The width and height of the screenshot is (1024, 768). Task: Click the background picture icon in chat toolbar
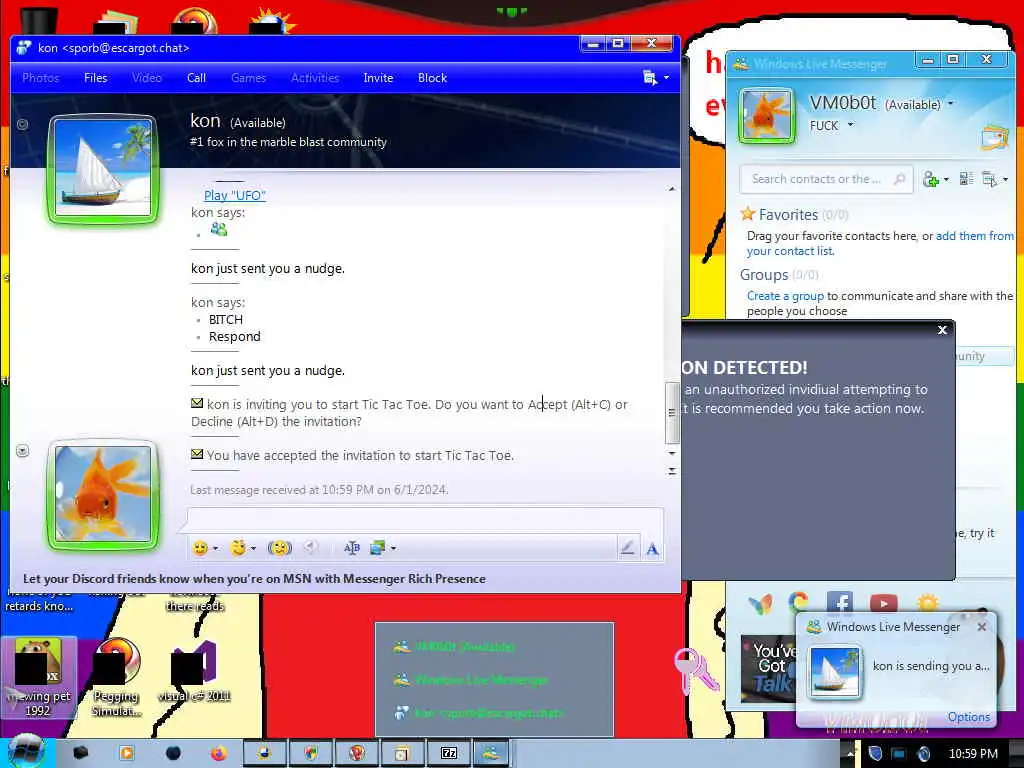click(x=377, y=548)
